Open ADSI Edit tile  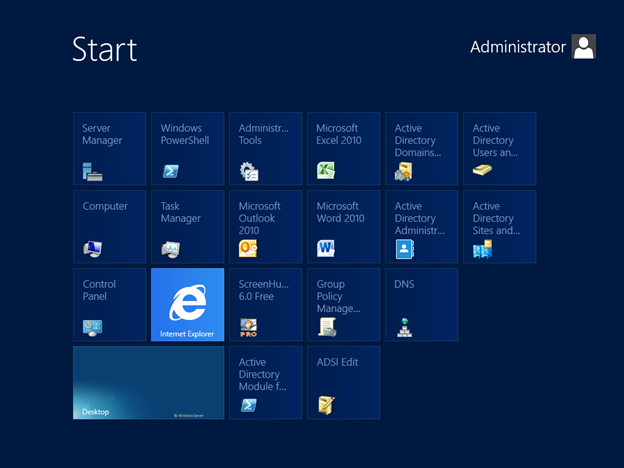(343, 383)
